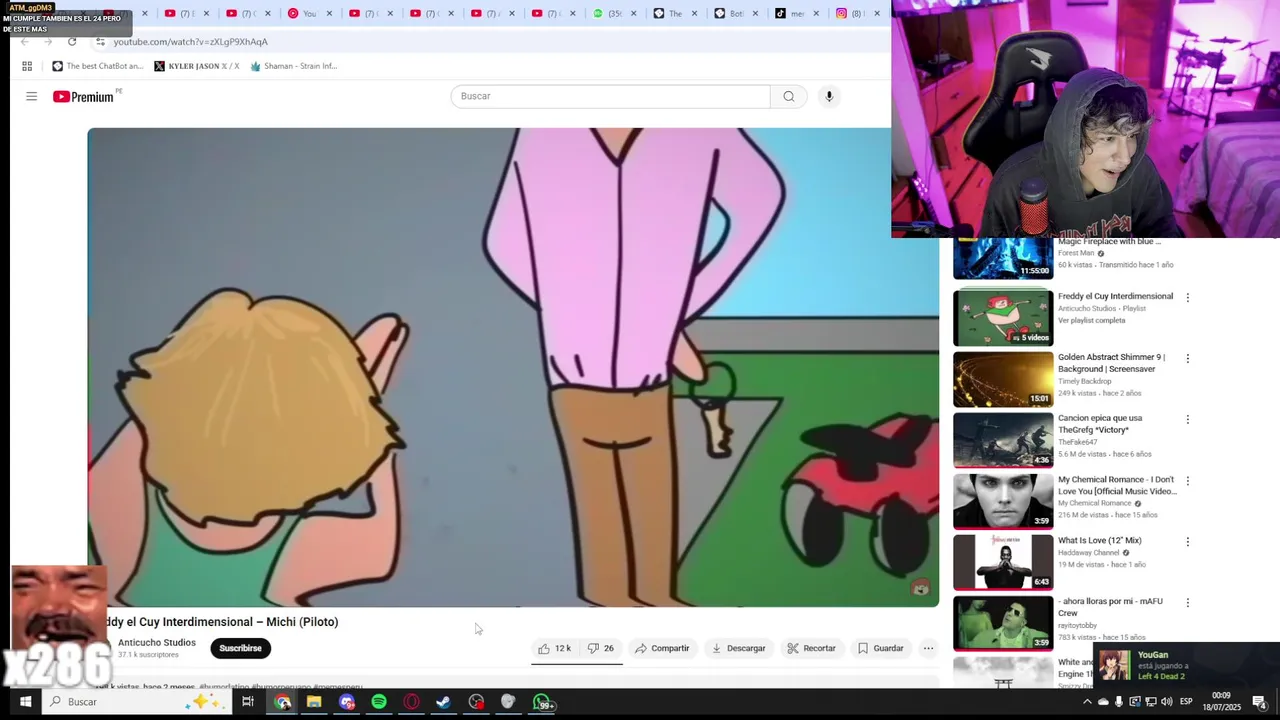Open the clock showing 00:09 18/07/2025
The height and width of the screenshot is (720, 1280).
pos(1221,701)
